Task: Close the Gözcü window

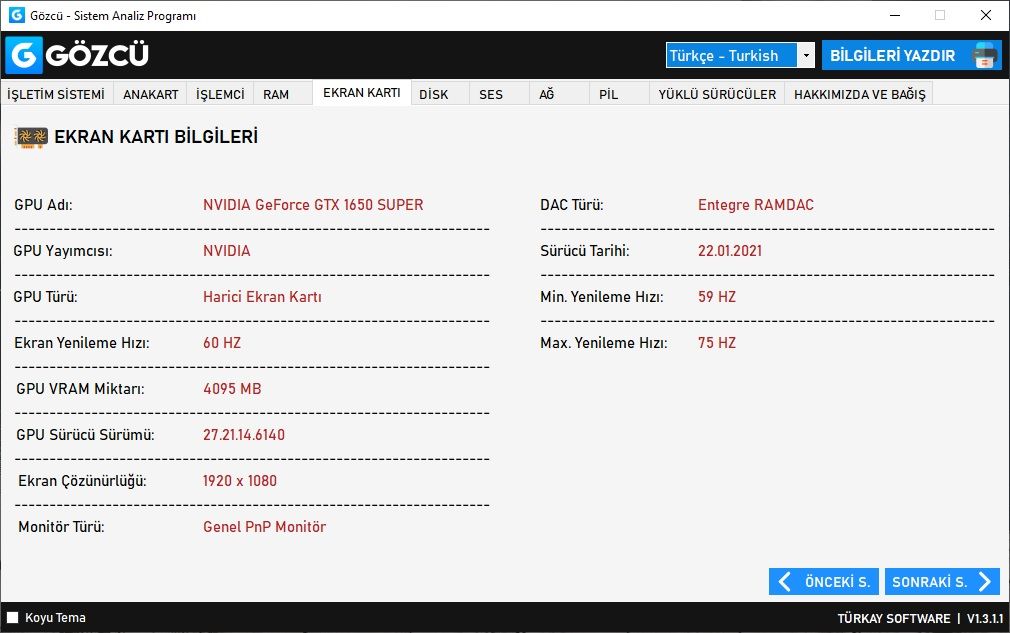Action: coord(986,15)
